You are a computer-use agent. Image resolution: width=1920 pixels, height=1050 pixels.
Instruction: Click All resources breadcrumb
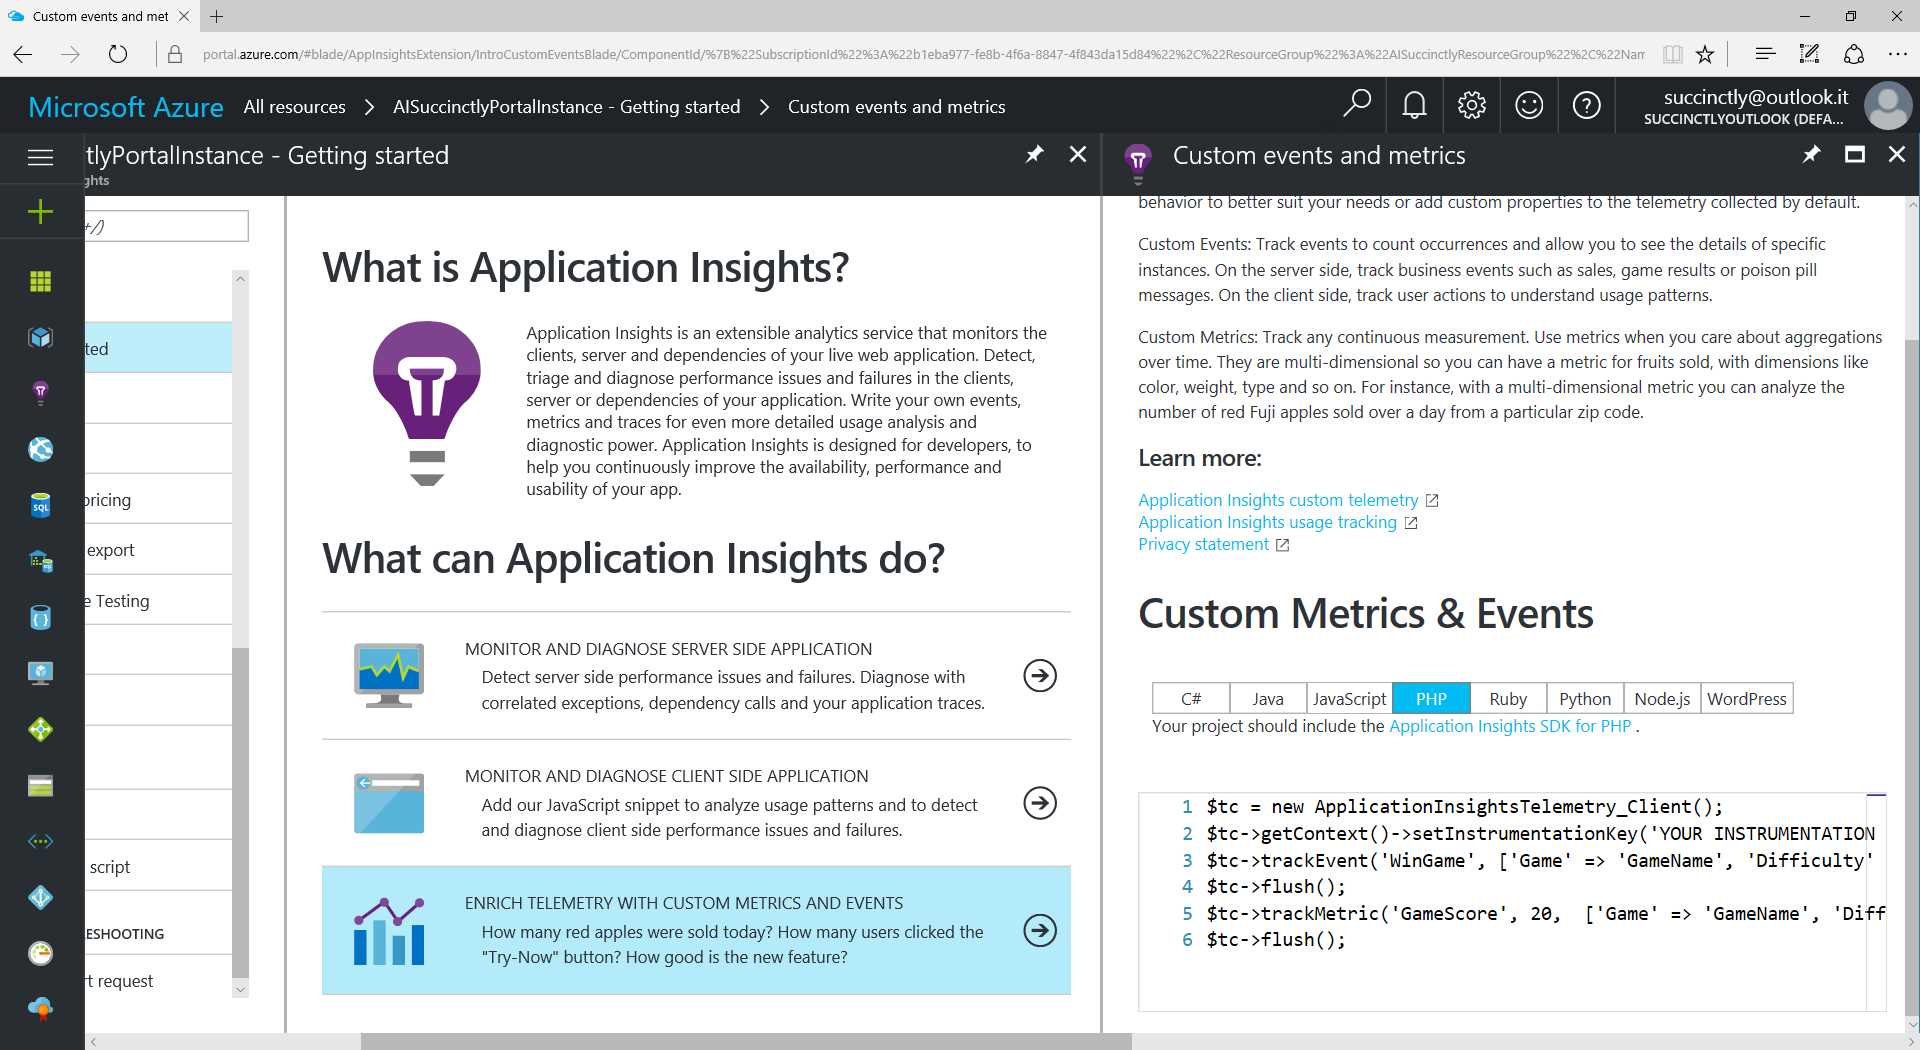tap(295, 106)
